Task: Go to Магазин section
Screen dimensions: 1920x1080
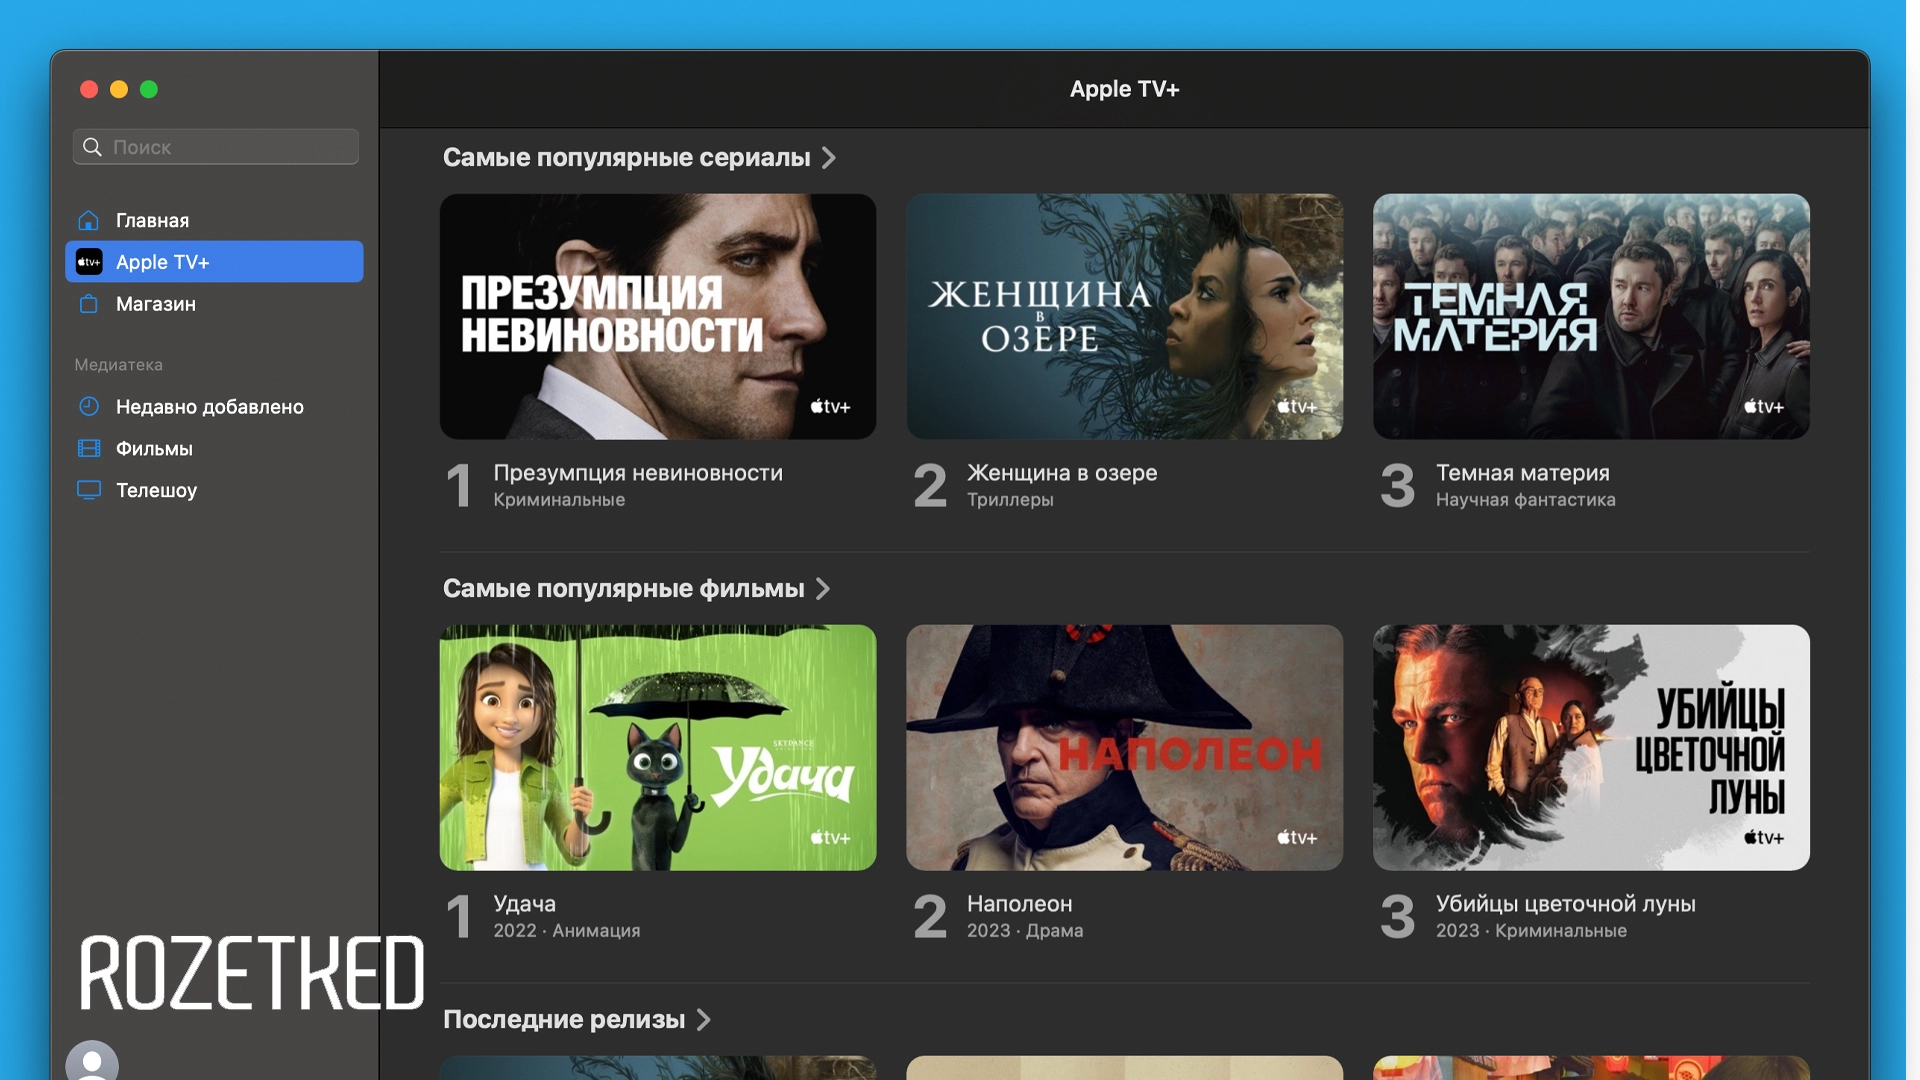Action: (x=214, y=304)
